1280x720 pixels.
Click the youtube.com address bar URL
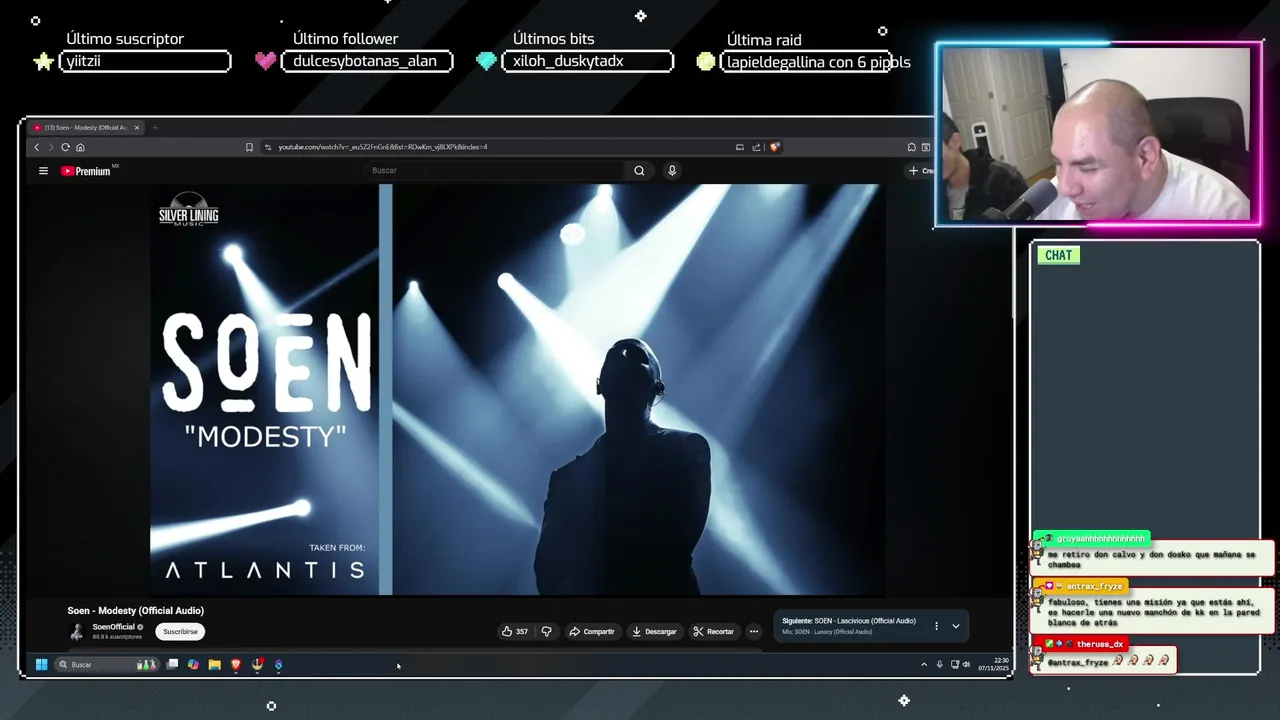click(382, 147)
